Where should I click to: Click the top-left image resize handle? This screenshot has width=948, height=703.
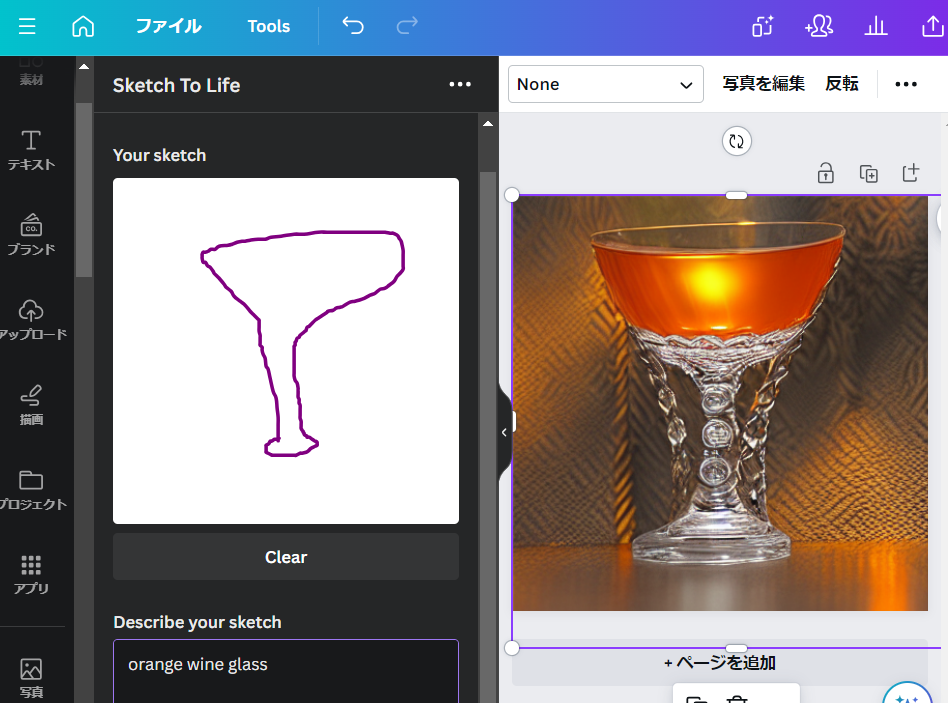coord(511,195)
